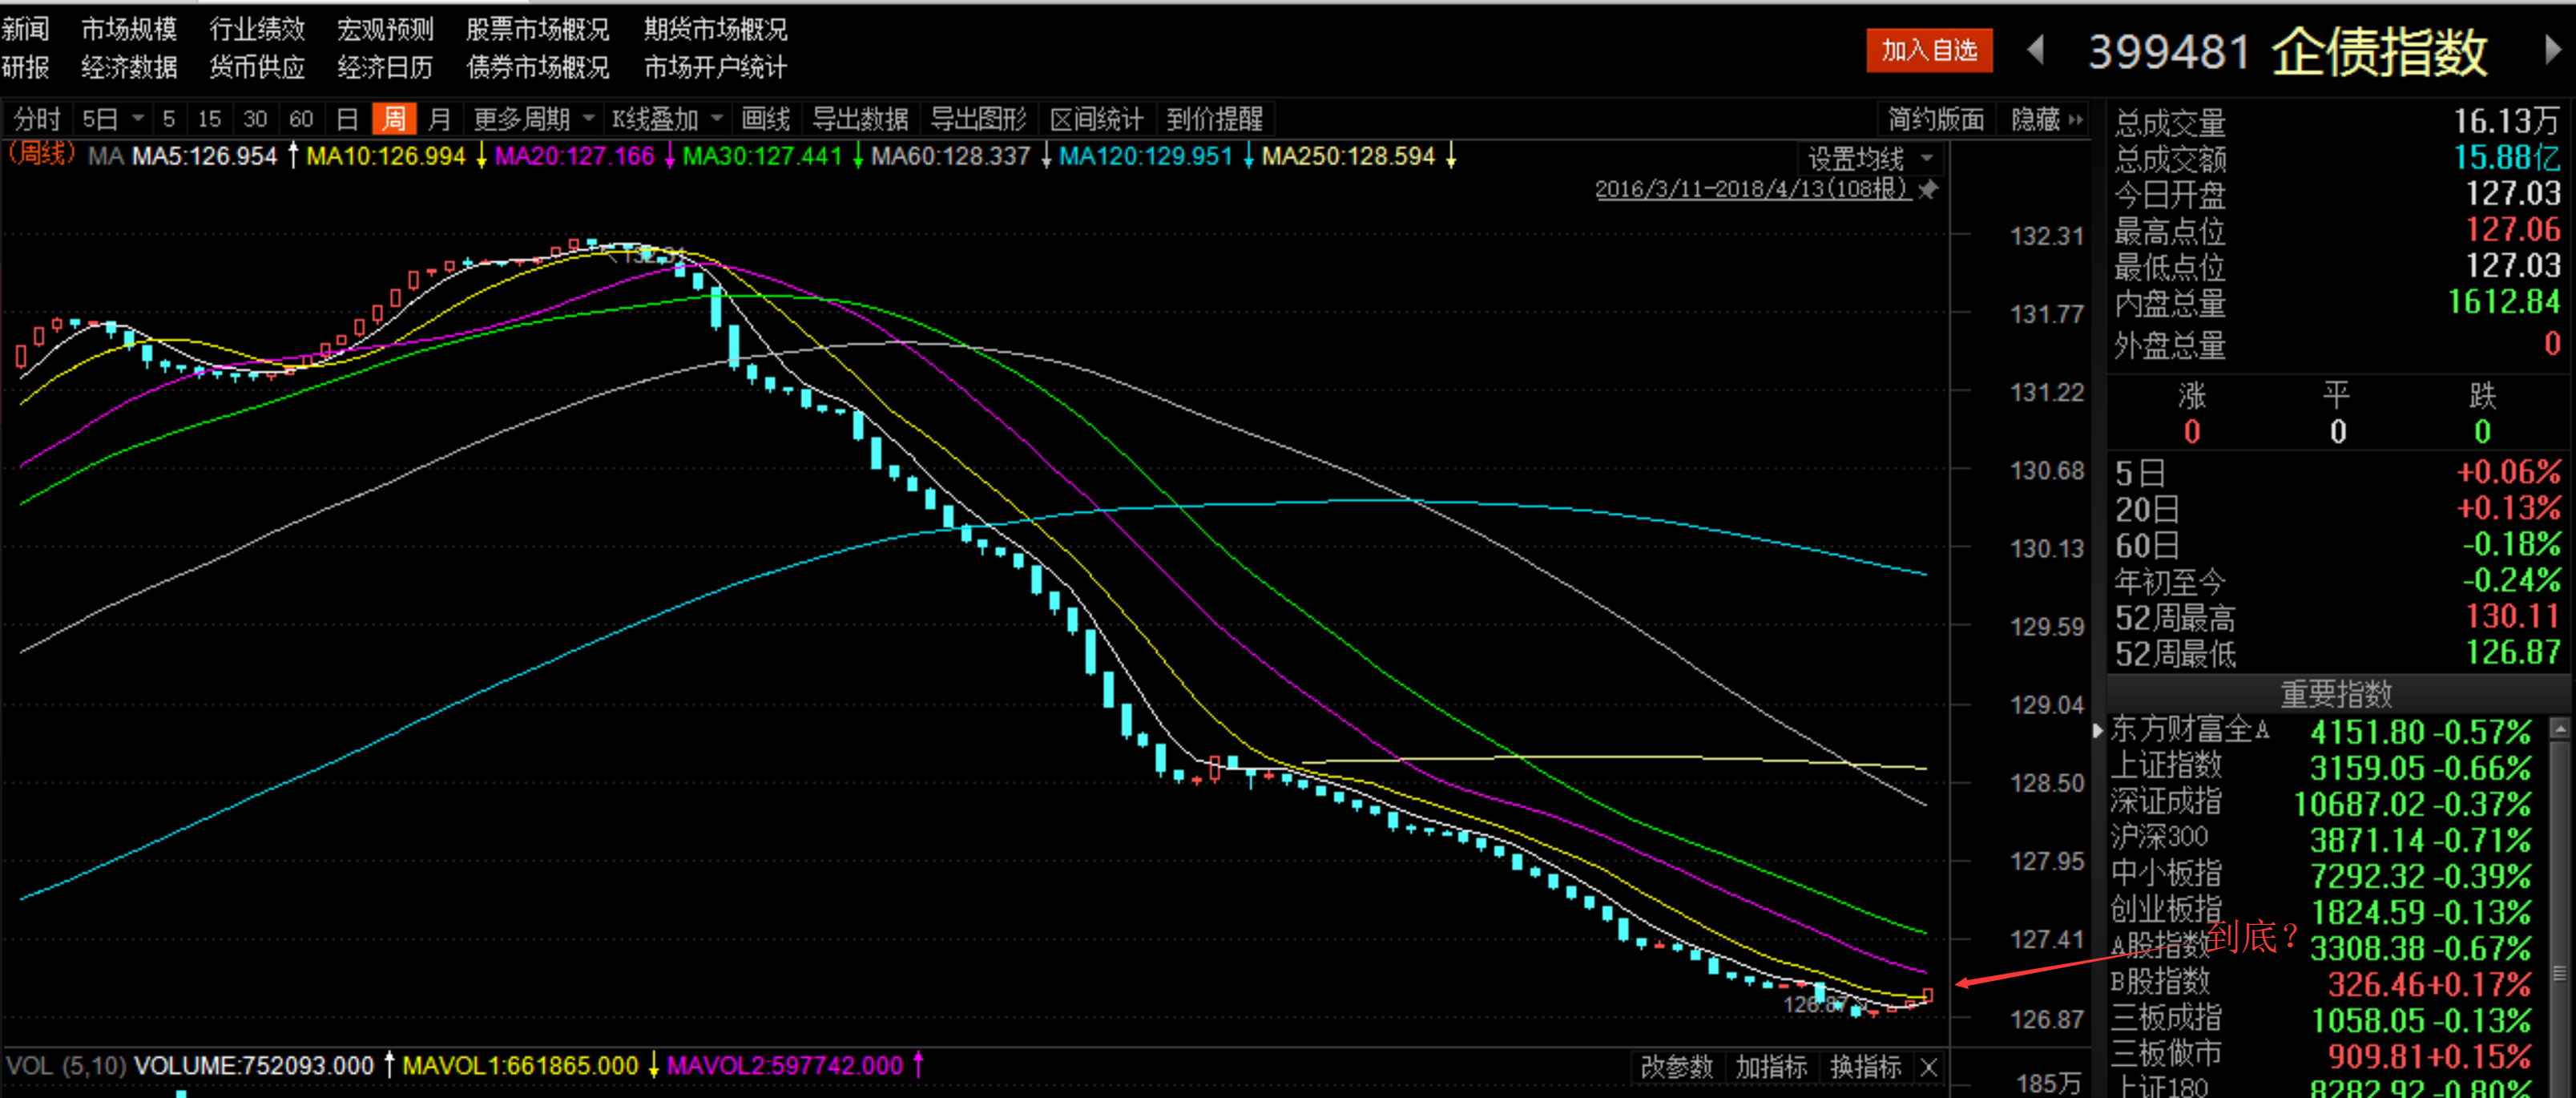
Task: Click the 导出数据 button
Action: pos(859,120)
